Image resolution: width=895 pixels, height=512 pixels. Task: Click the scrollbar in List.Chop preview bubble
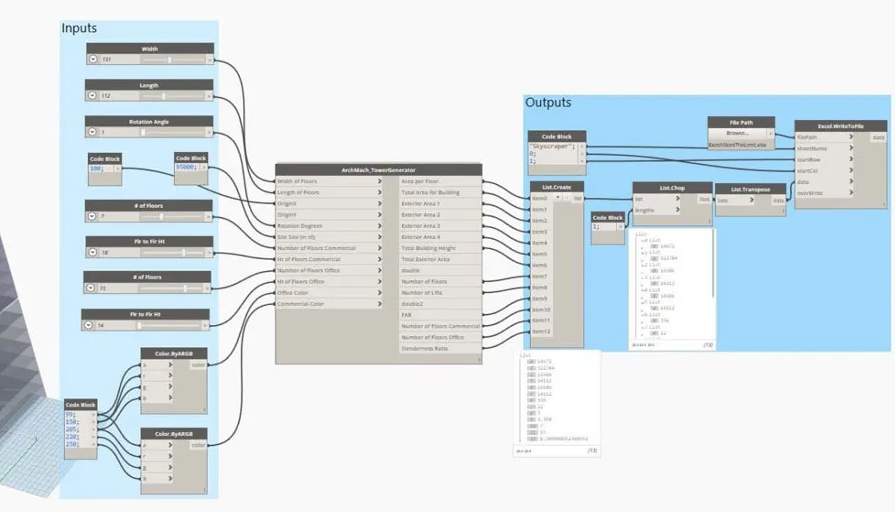tap(712, 264)
